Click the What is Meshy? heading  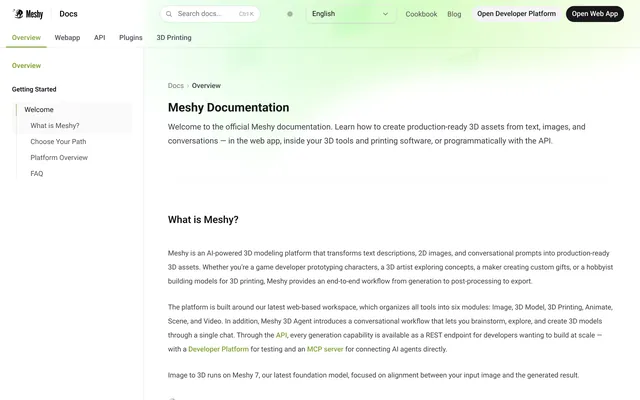click(x=203, y=220)
